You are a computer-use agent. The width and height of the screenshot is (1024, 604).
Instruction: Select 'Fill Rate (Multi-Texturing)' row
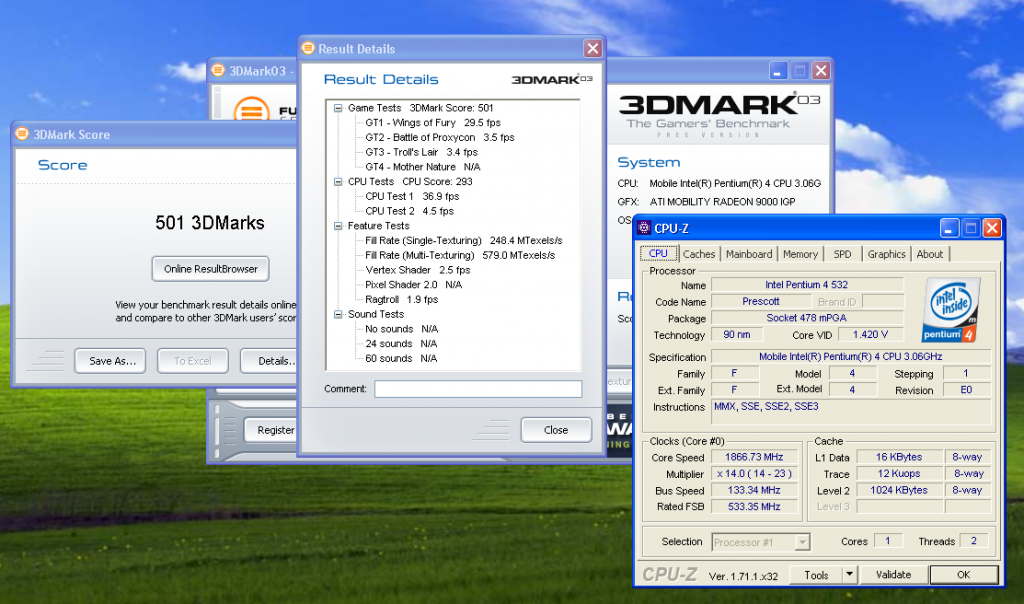pyautogui.click(x=460, y=255)
